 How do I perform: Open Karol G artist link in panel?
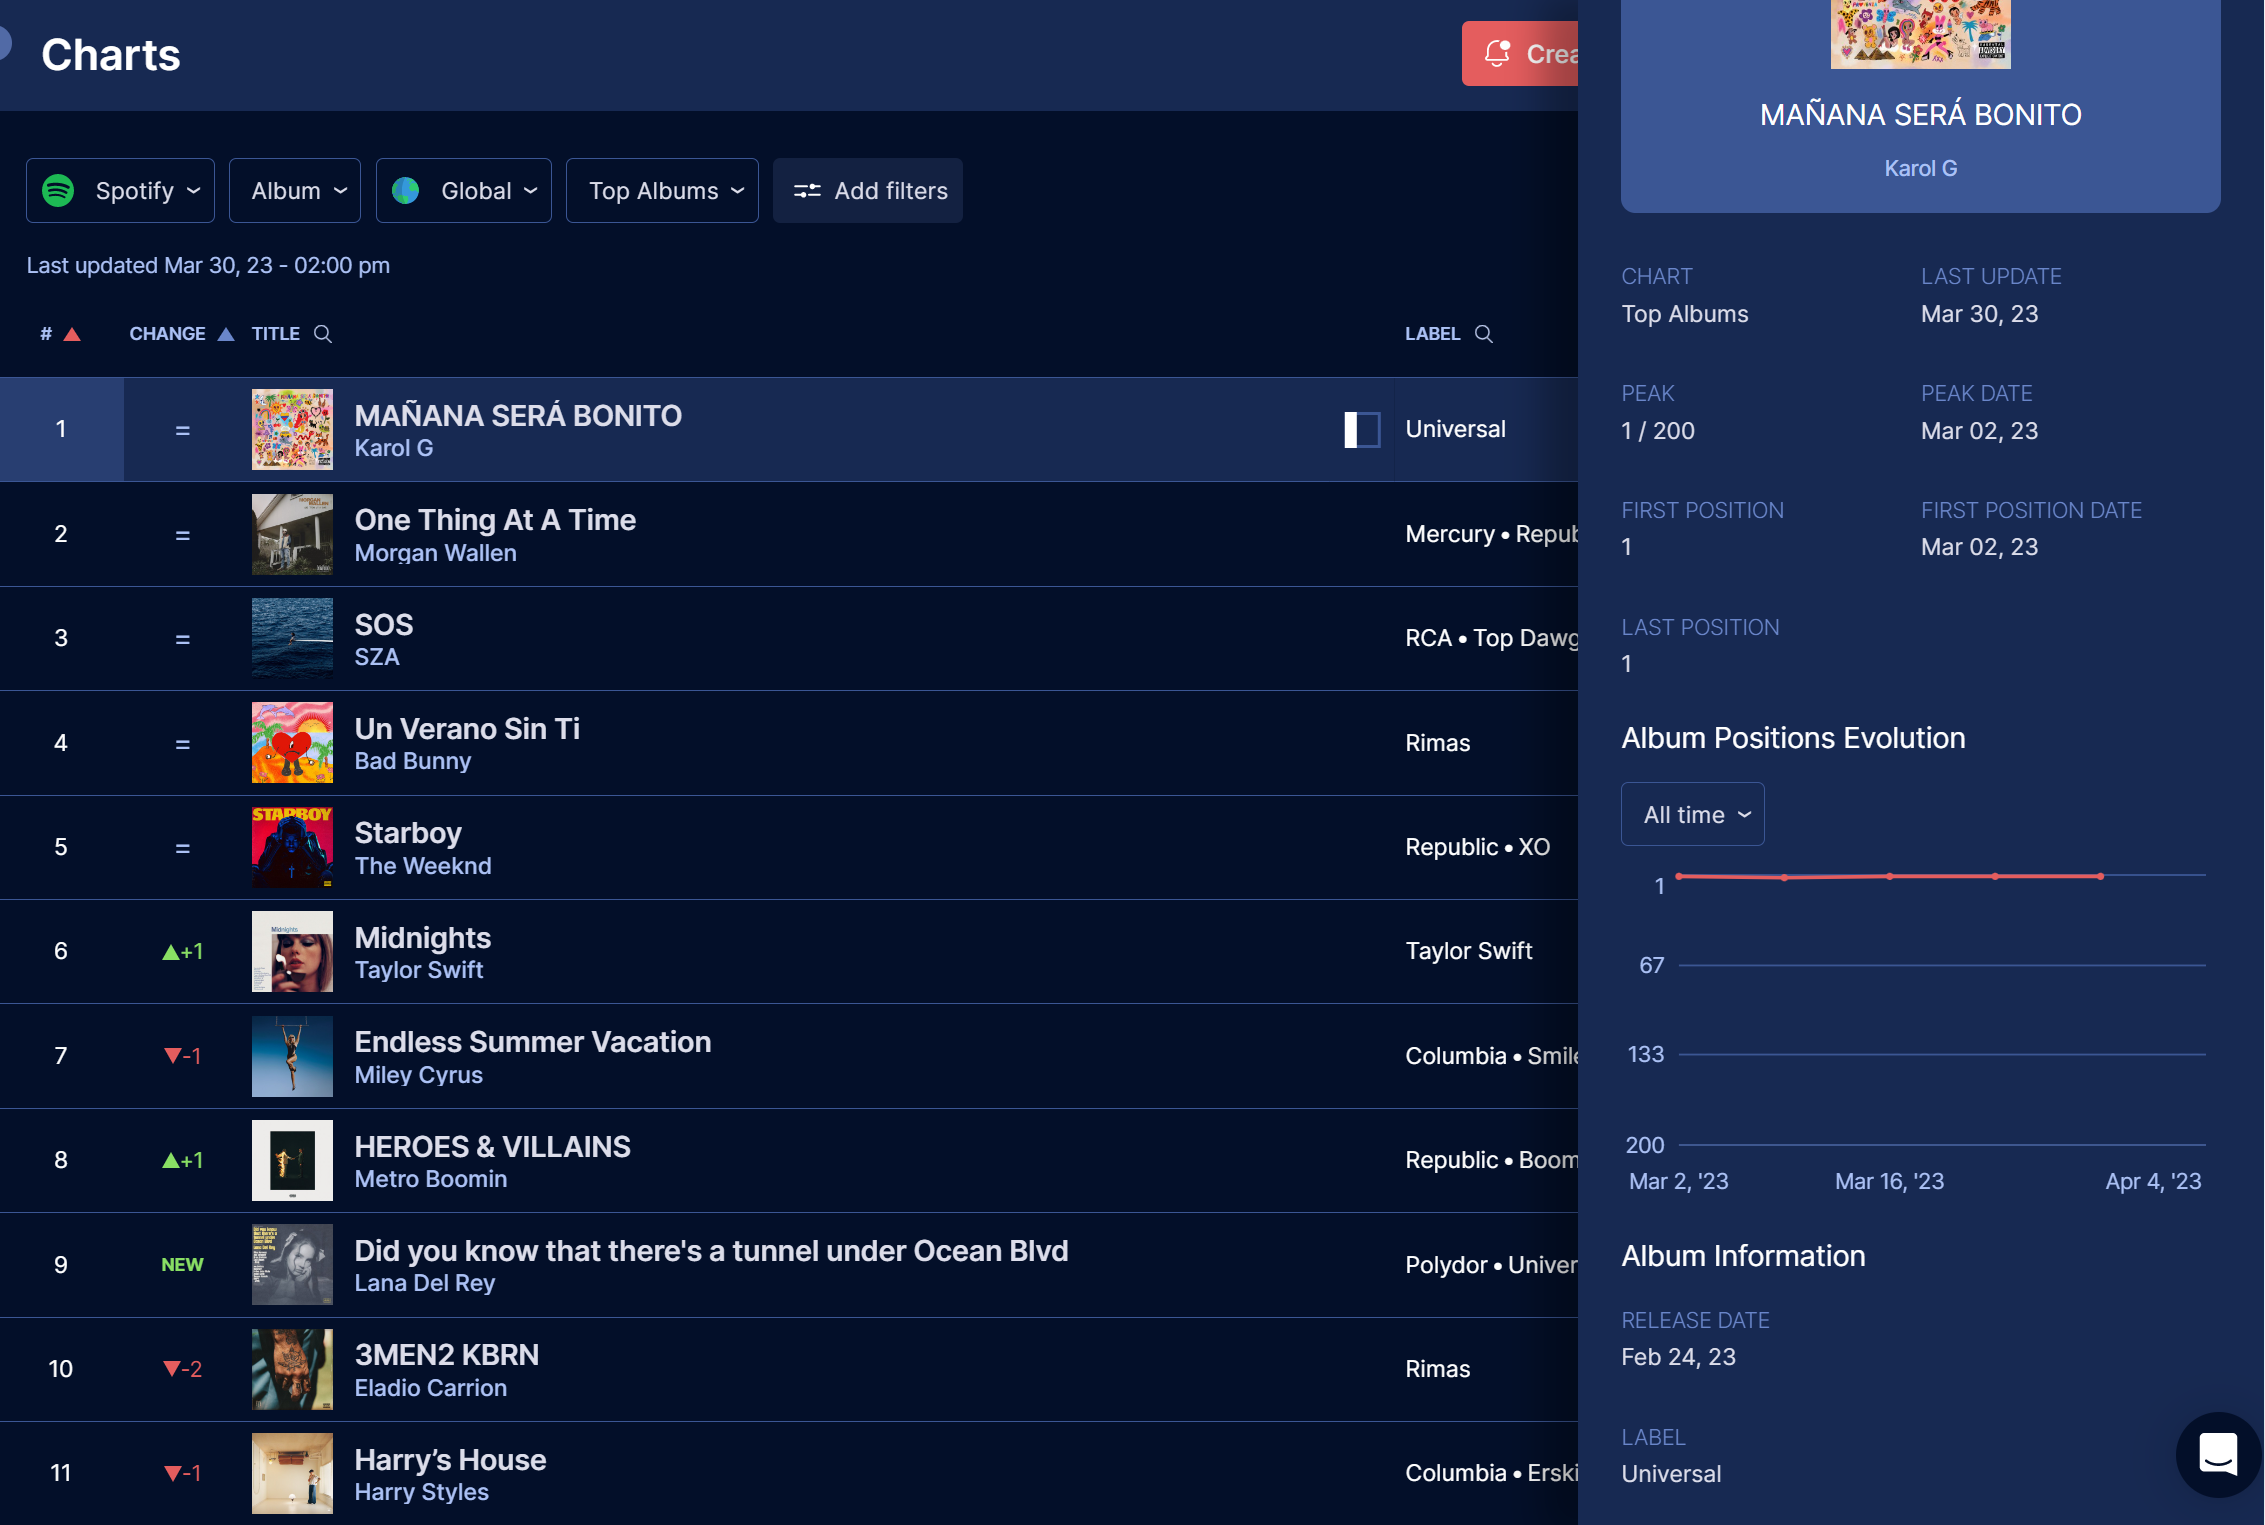click(x=1920, y=169)
